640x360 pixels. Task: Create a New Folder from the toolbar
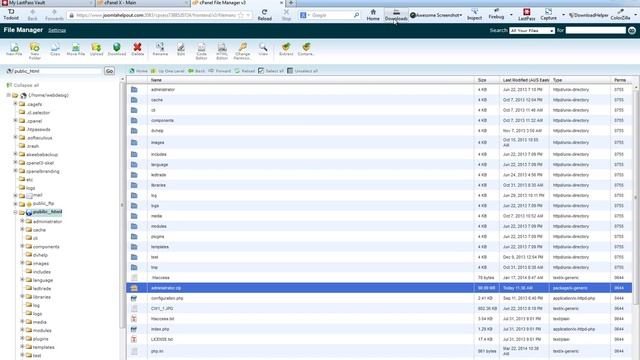35,51
